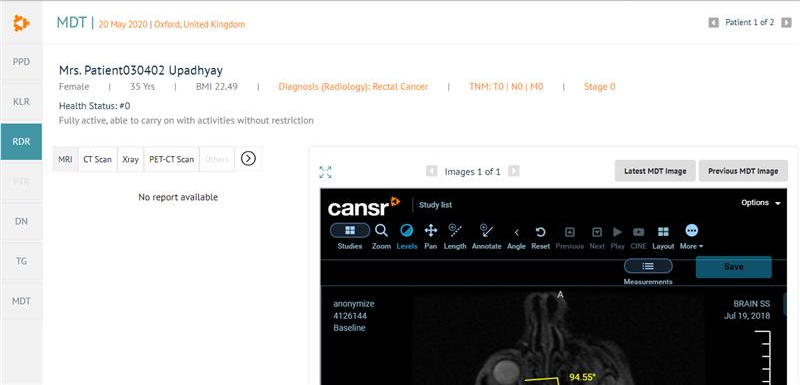Open the KLR sidebar section

(21, 102)
